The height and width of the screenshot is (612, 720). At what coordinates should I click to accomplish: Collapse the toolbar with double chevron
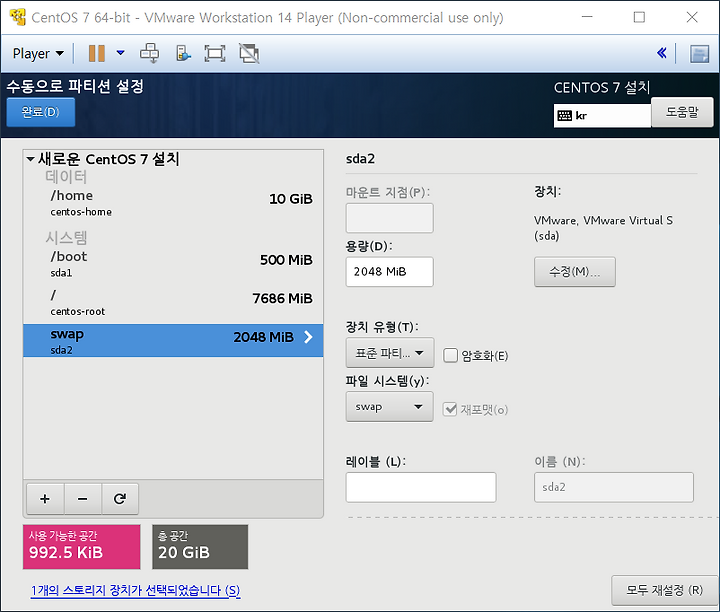point(661,53)
